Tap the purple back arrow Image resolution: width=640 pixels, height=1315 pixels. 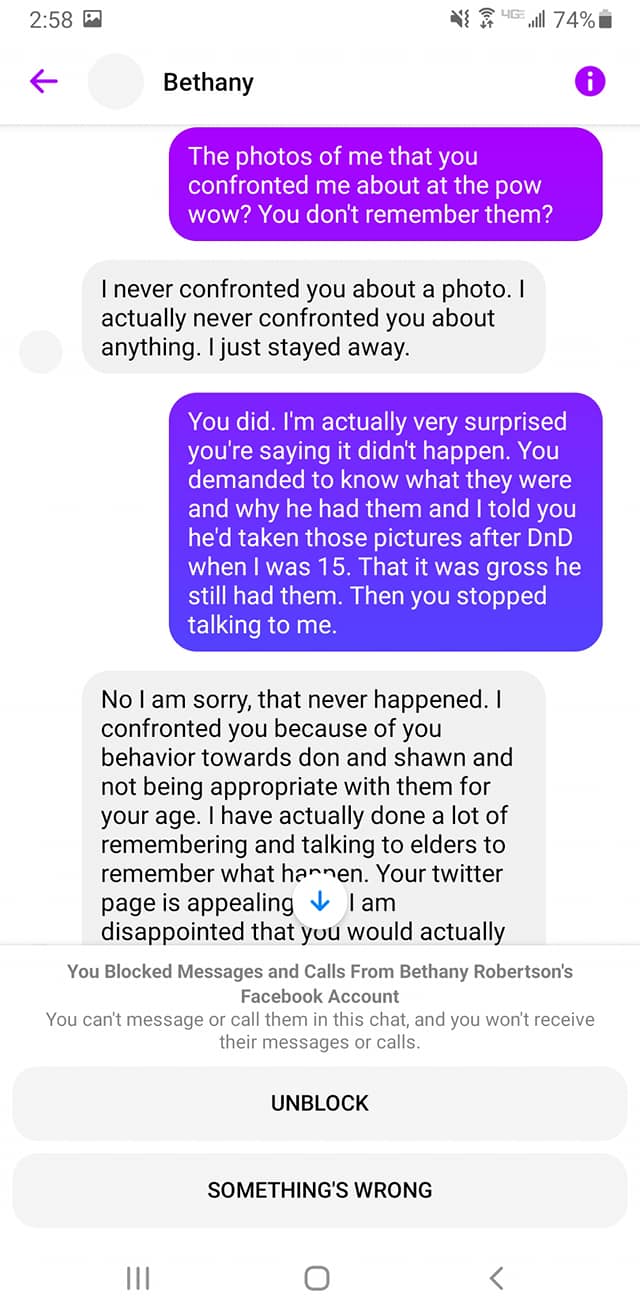[x=44, y=82]
